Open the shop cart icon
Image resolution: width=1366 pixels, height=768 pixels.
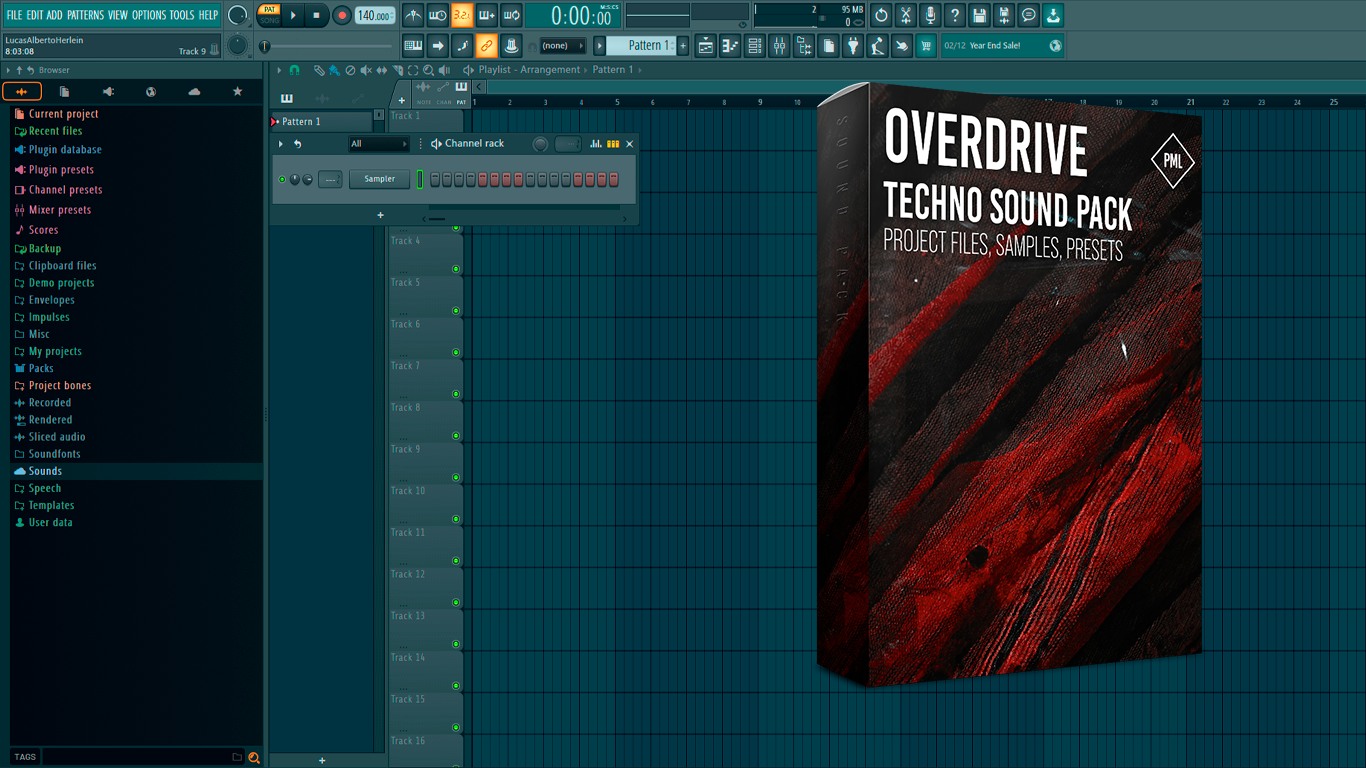point(926,46)
